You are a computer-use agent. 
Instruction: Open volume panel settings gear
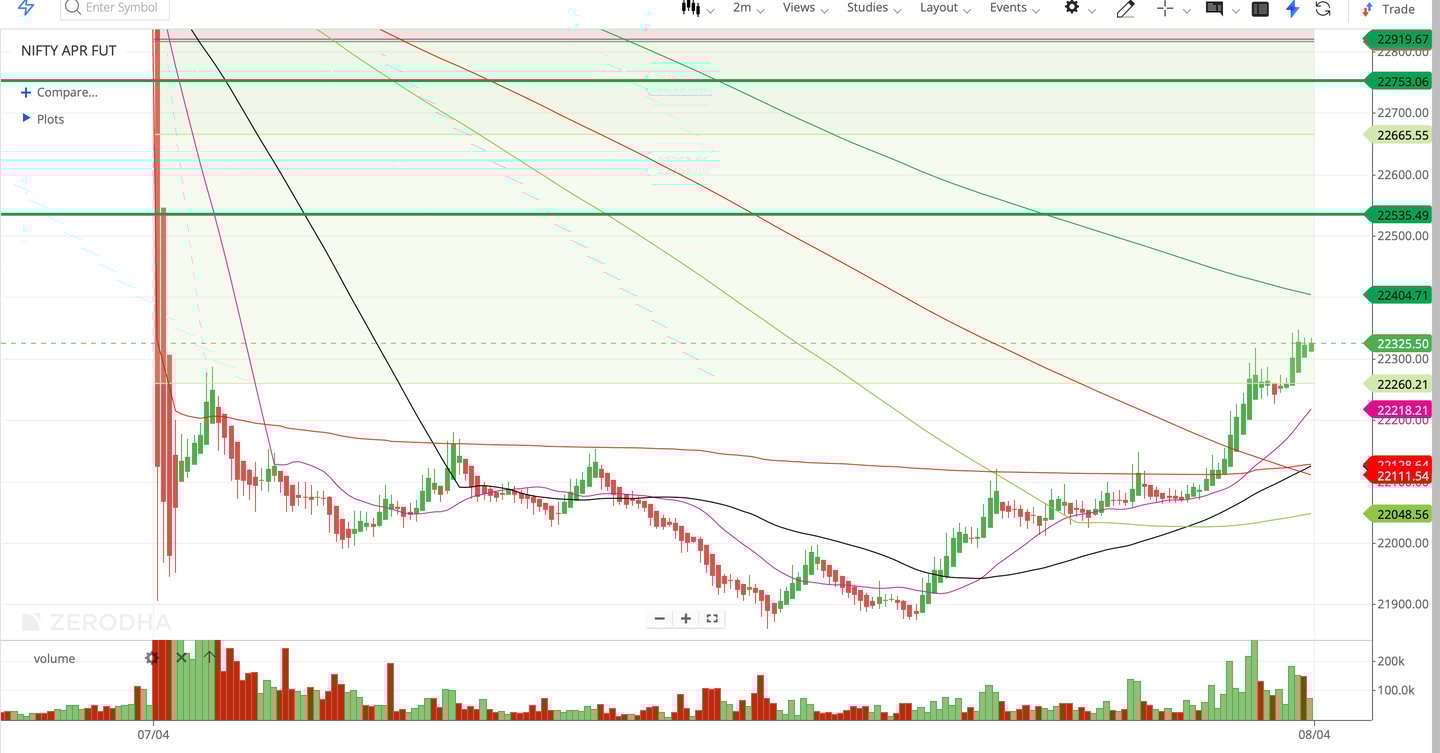(x=152, y=658)
